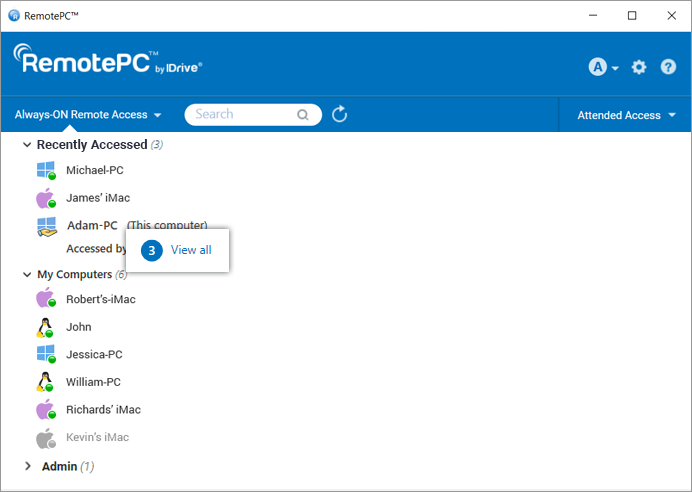Viewport: 692px width, 492px height.
Task: Select the Adam-PC entry
Action: coord(92,225)
